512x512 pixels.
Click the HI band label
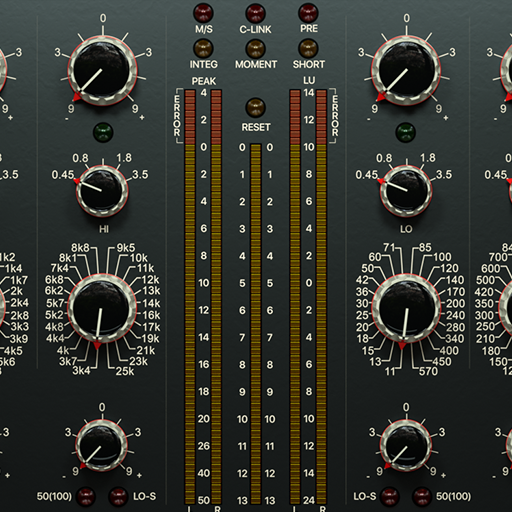104,229
